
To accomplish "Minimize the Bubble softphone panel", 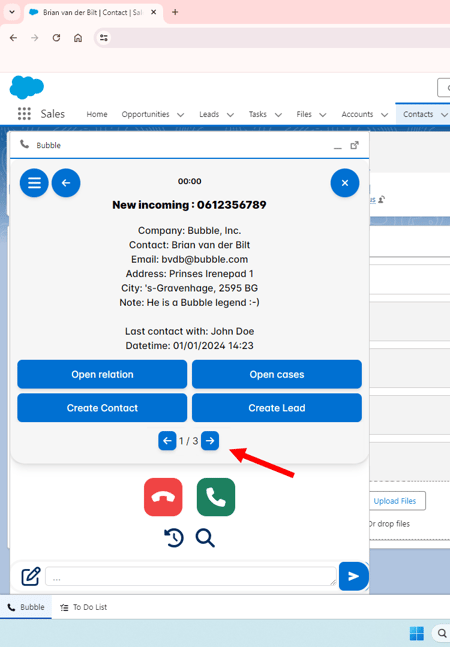I will 338,146.
